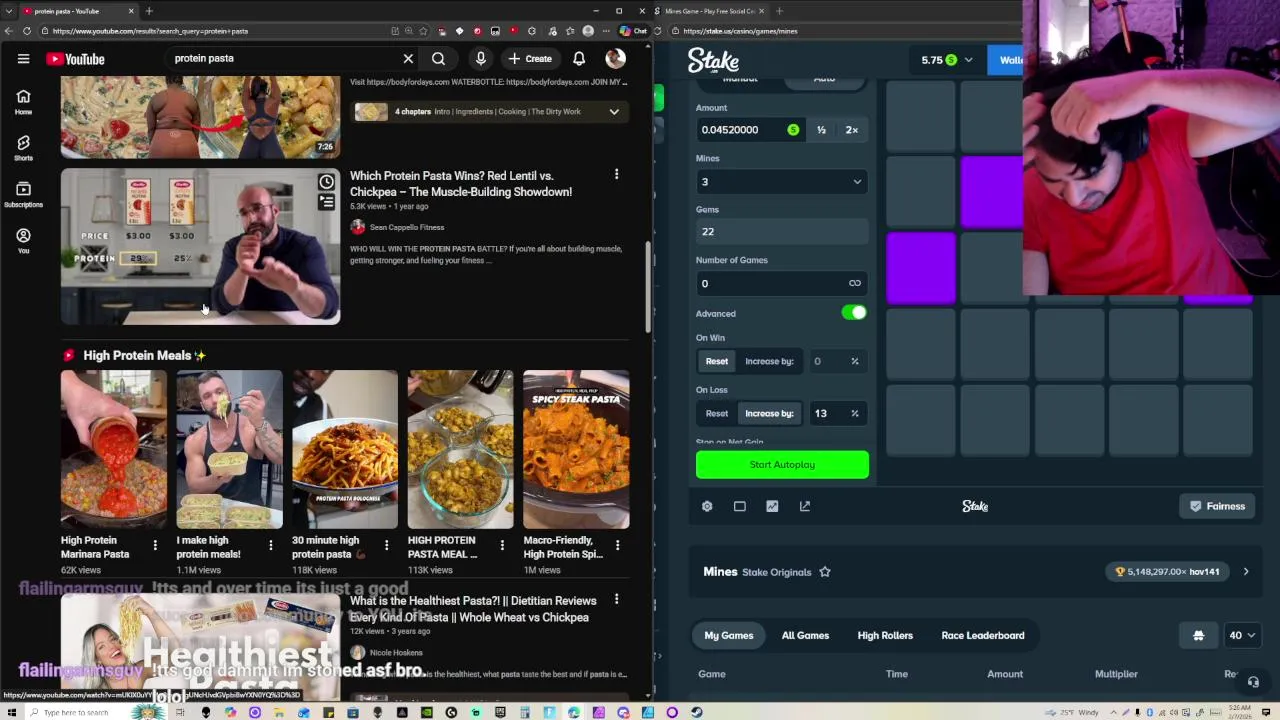The image size is (1280, 720).
Task: Open YouTube notifications bell
Action: click(579, 59)
